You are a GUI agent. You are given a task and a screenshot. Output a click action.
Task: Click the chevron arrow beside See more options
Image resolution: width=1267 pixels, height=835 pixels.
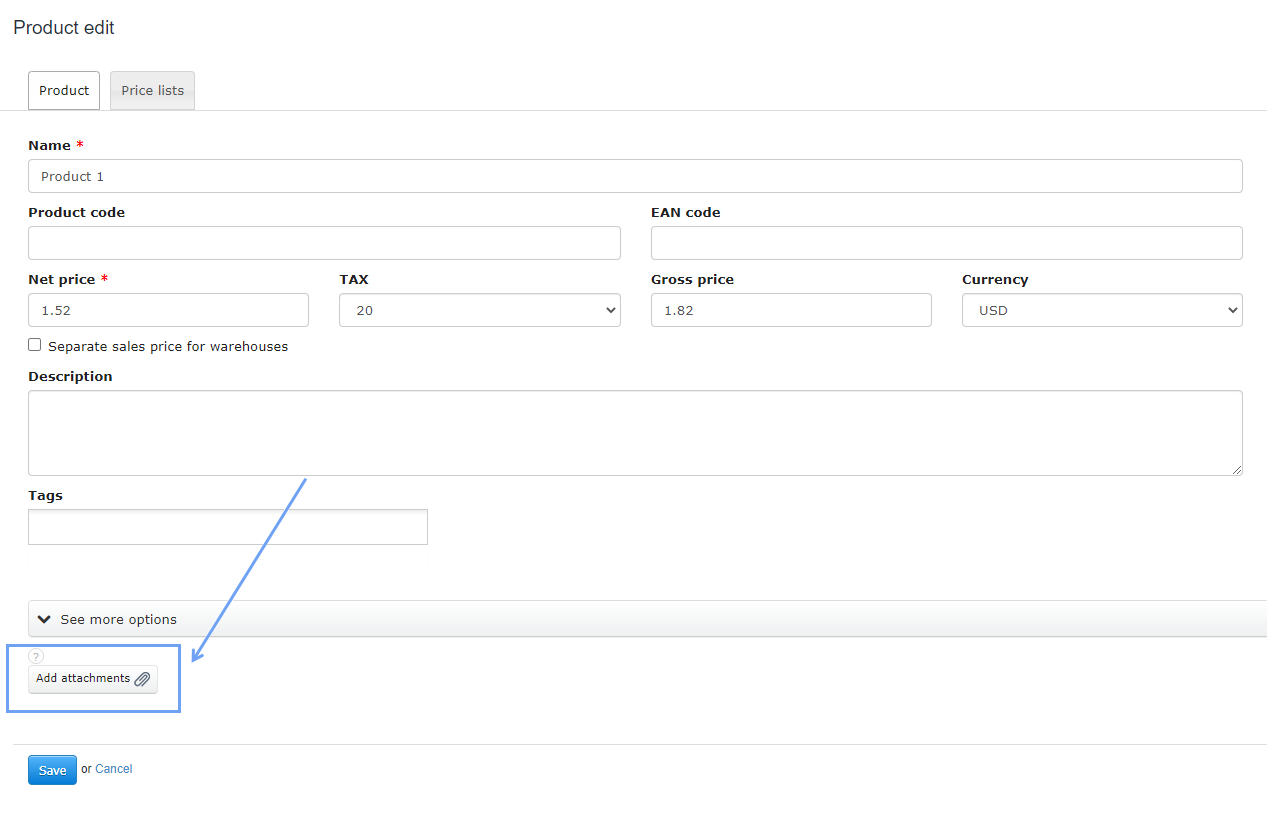point(44,619)
